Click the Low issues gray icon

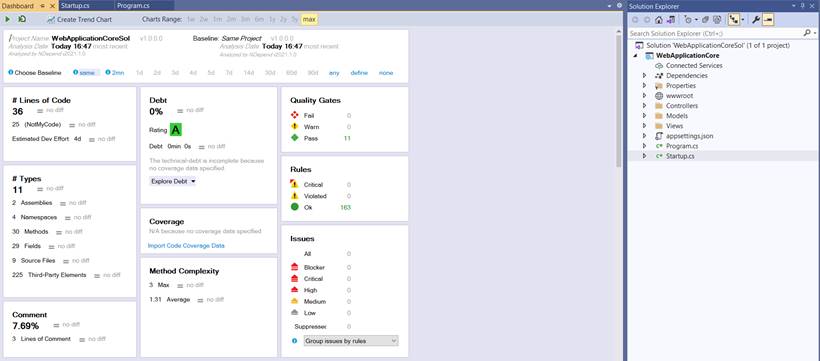point(294,313)
